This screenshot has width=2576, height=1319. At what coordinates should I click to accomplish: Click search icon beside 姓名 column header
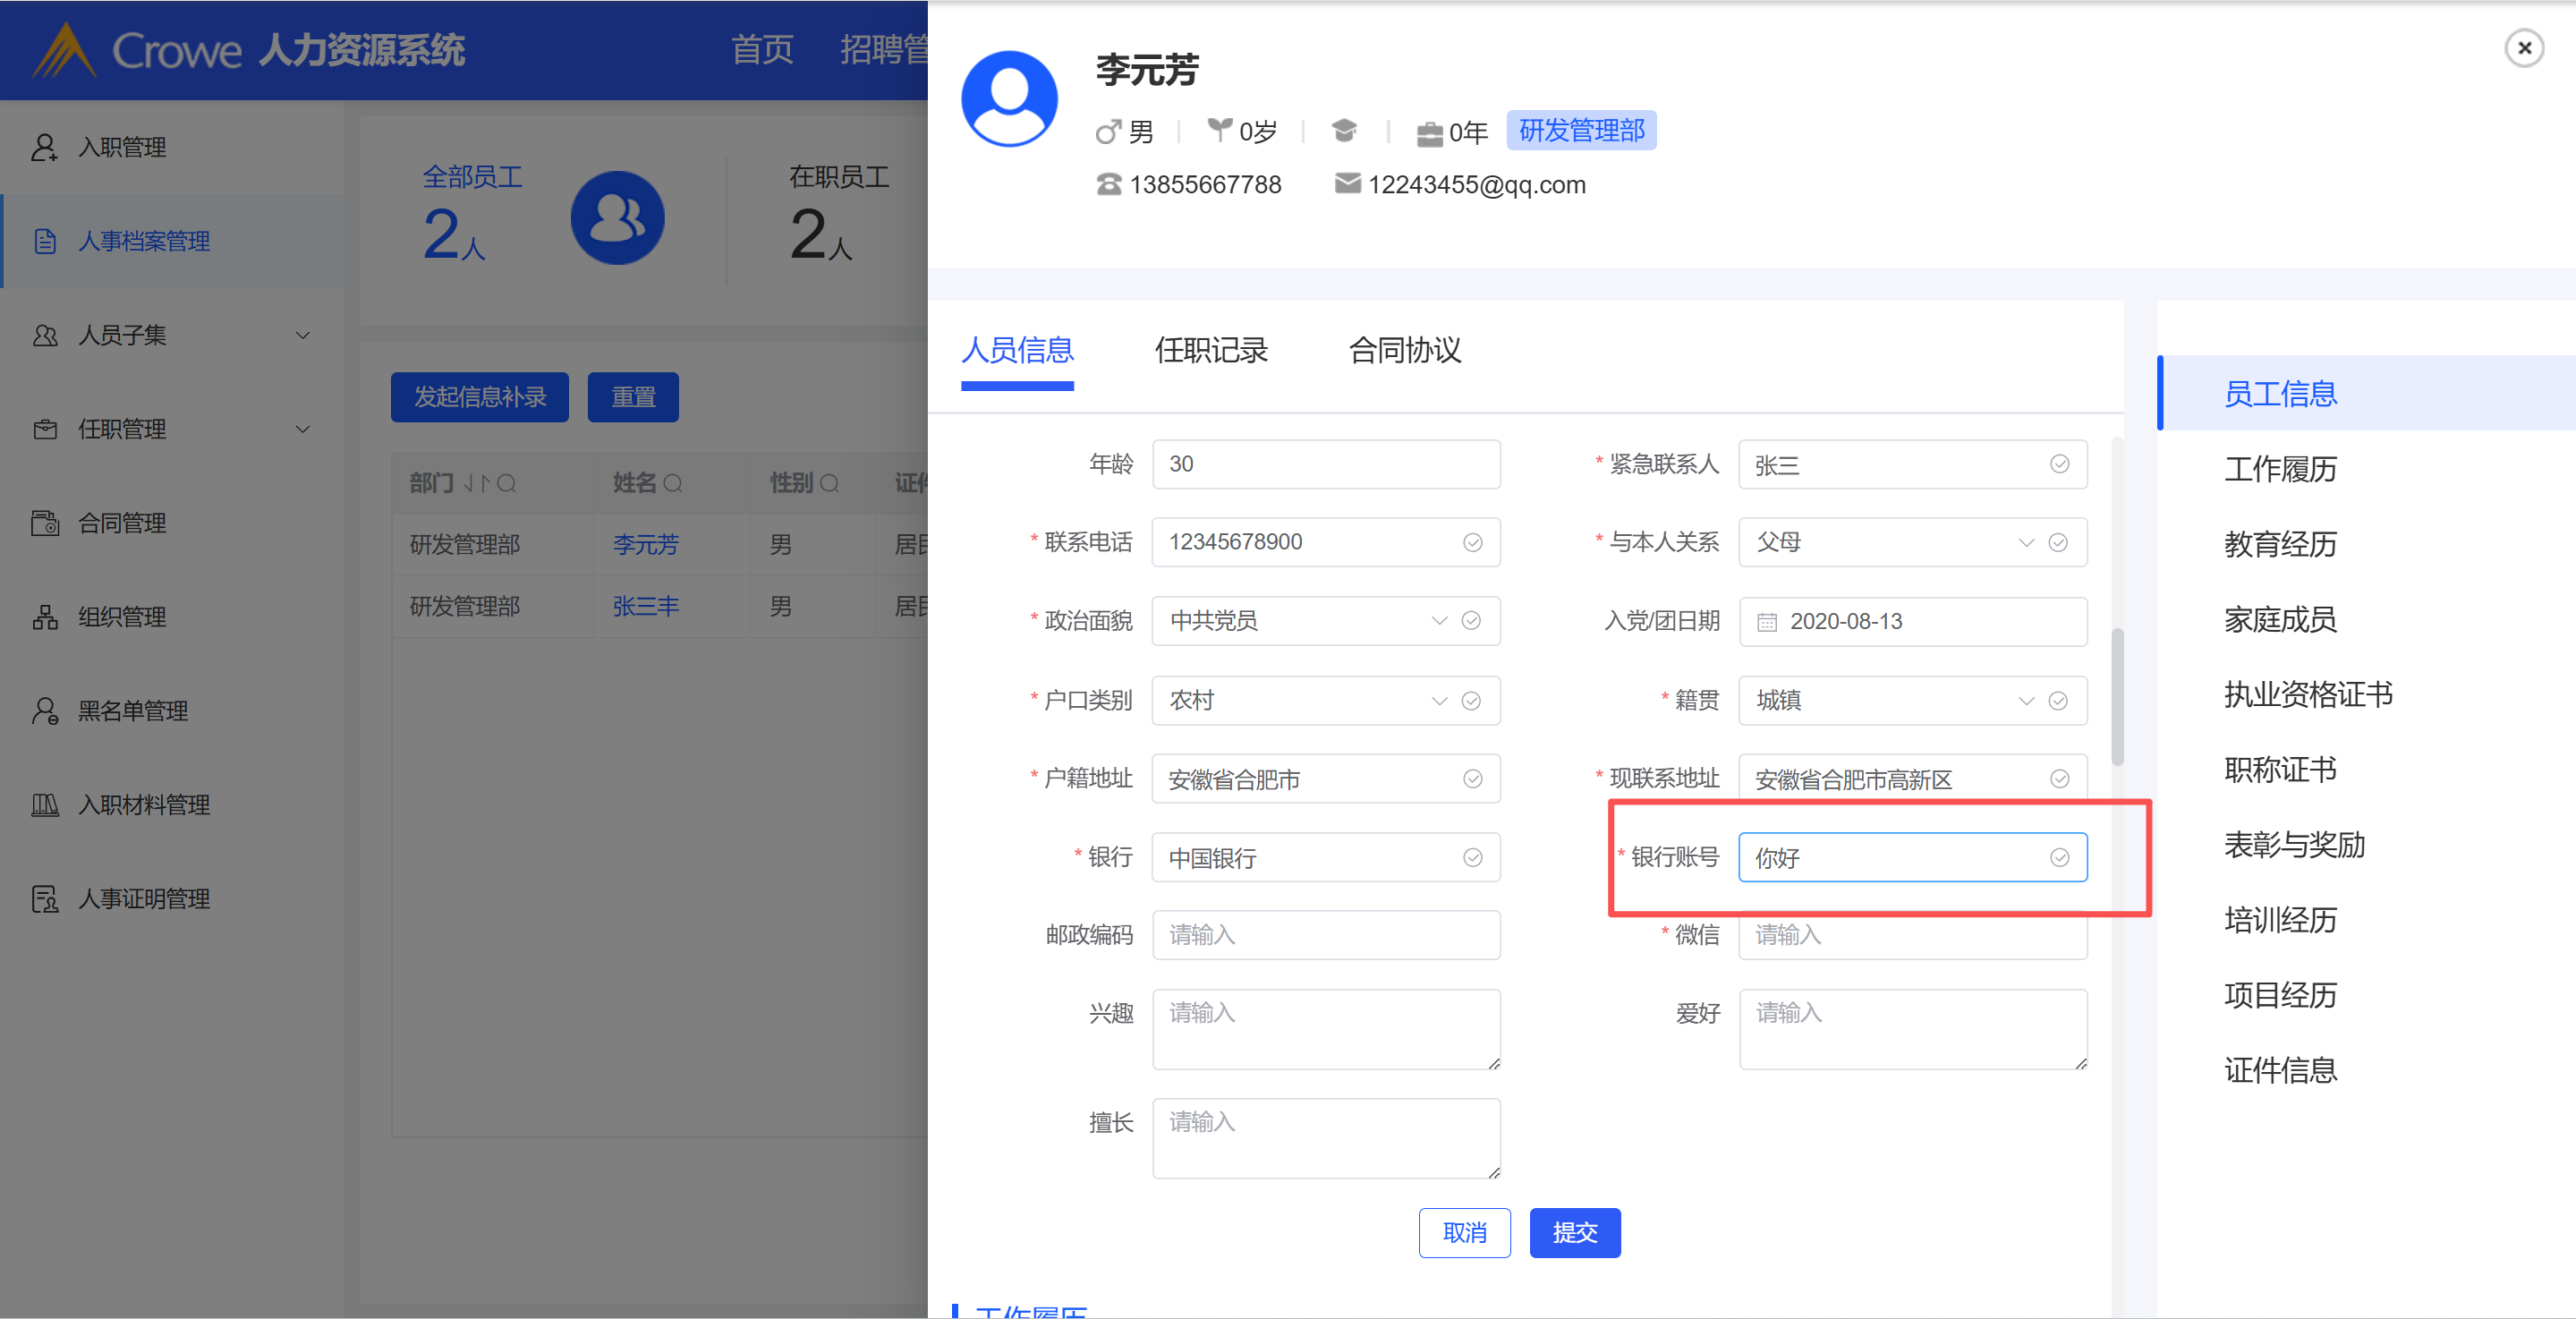(673, 484)
